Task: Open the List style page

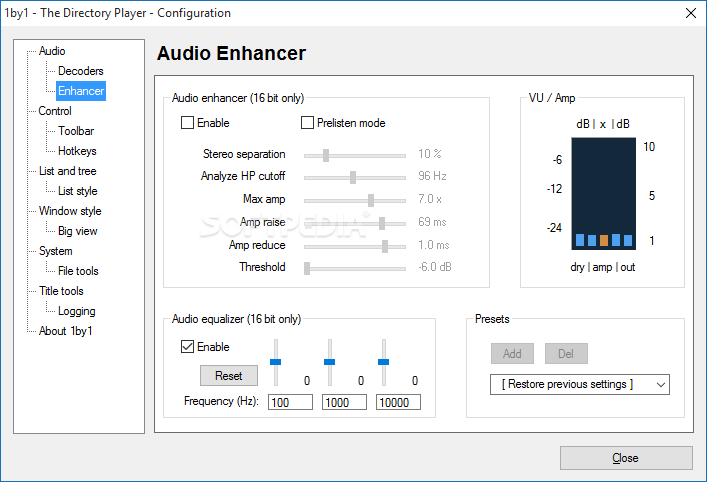Action: pos(78,191)
